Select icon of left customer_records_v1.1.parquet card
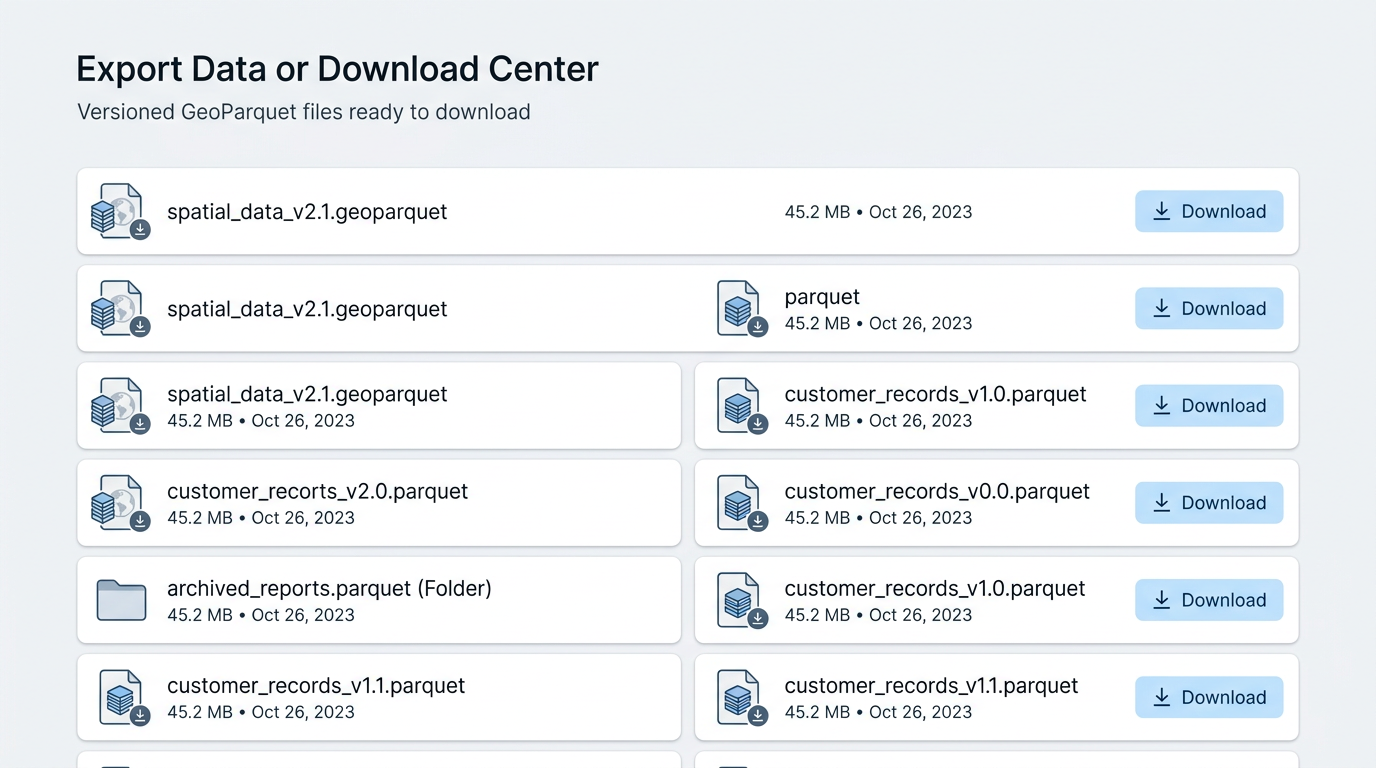This screenshot has height=768, width=1376. point(122,697)
